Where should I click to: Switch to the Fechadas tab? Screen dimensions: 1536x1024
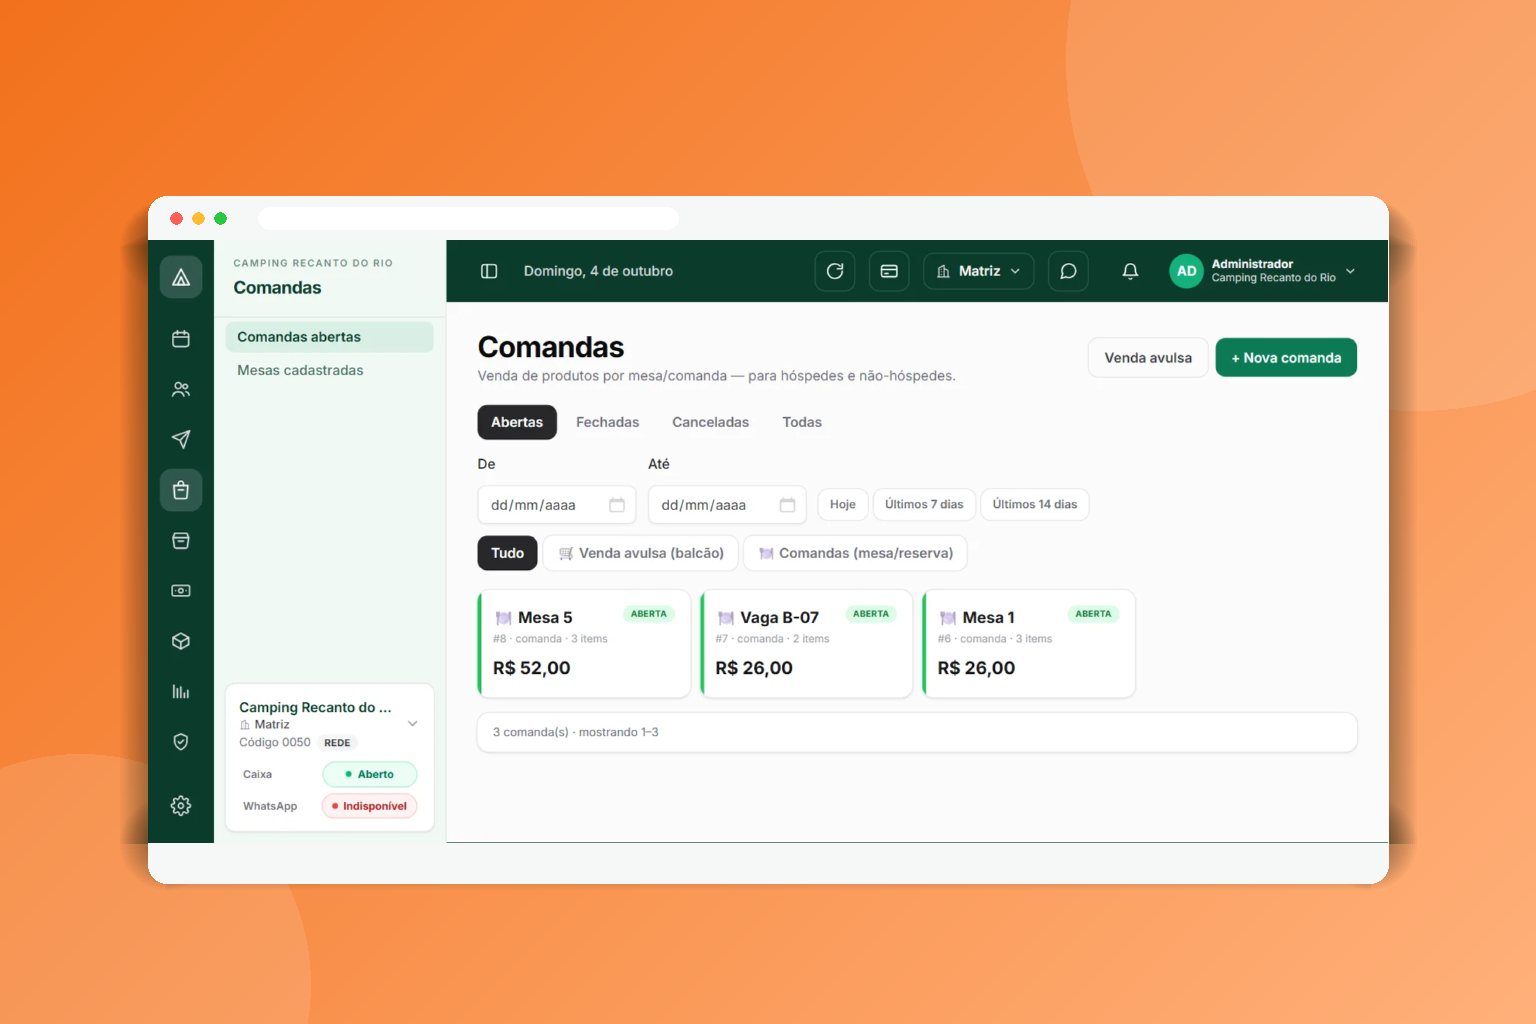pyautogui.click(x=607, y=422)
